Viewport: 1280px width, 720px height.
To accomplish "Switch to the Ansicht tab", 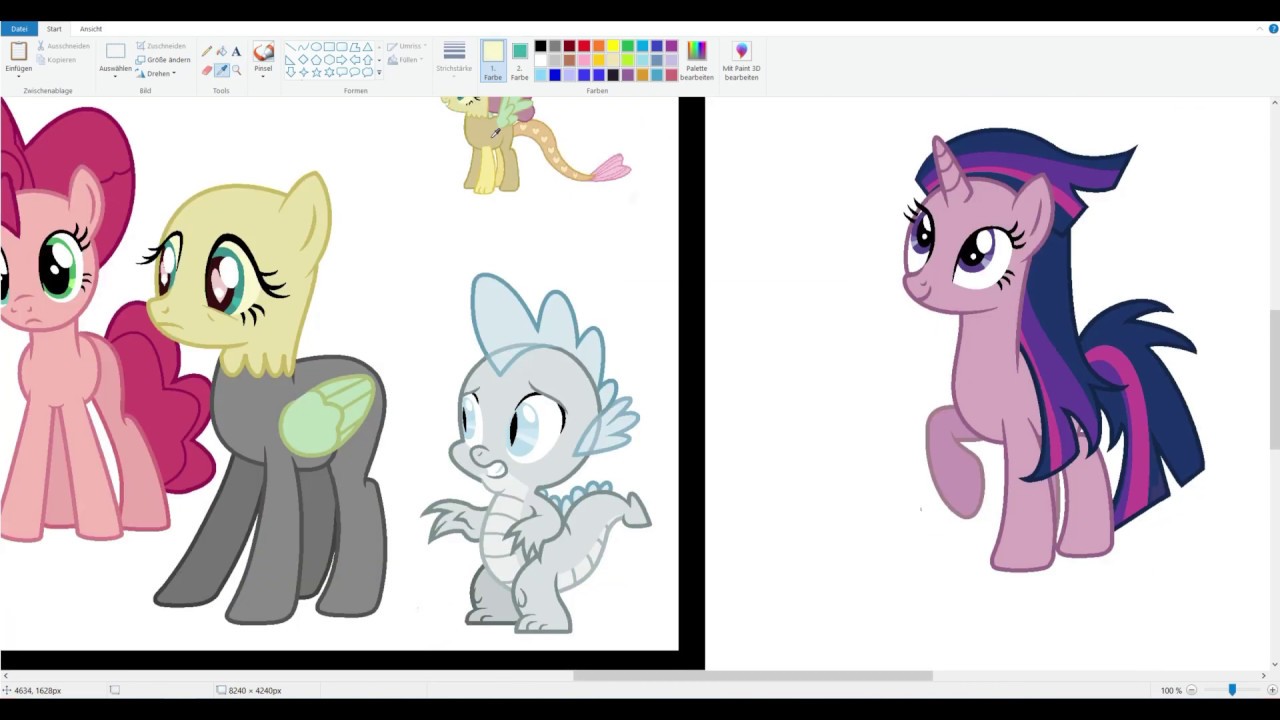I will [x=91, y=29].
